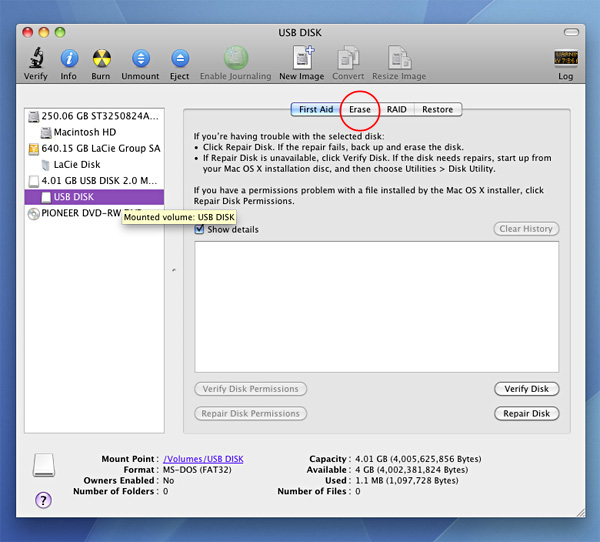The image size is (600, 542).
Task: Switch to the Erase tab
Action: [x=360, y=109]
